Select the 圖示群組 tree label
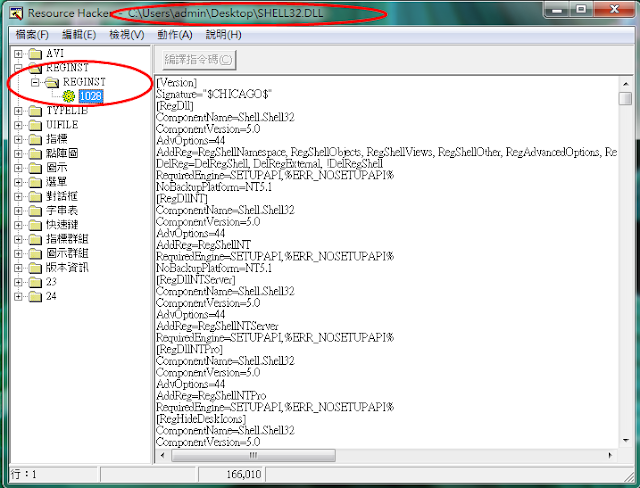The image size is (640, 488). [67, 253]
